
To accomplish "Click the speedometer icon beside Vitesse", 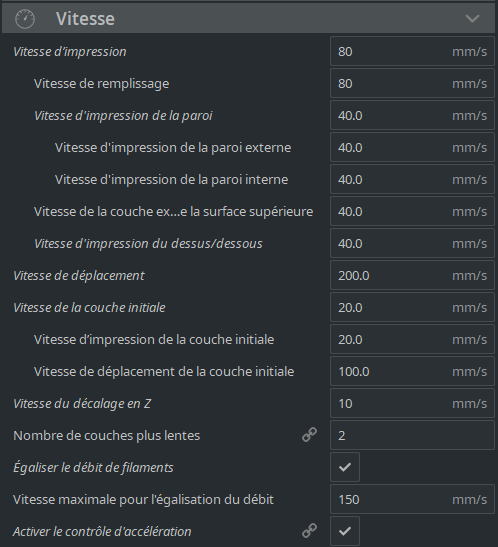I will click(25, 19).
